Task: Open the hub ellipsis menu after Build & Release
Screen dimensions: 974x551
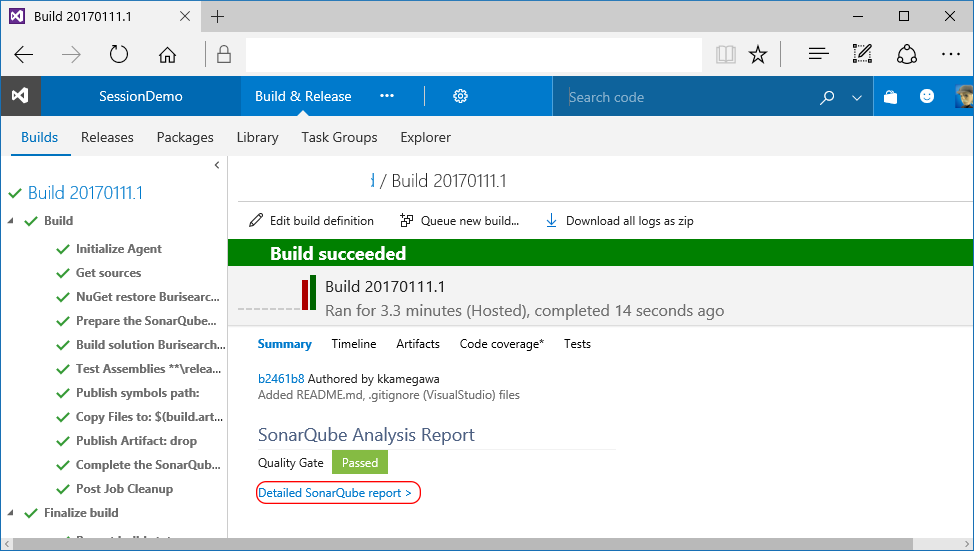Action: coord(387,96)
